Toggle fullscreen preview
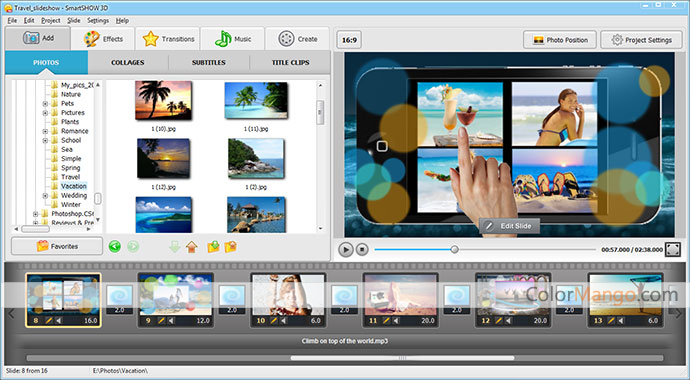The height and width of the screenshot is (380, 690). coord(672,249)
